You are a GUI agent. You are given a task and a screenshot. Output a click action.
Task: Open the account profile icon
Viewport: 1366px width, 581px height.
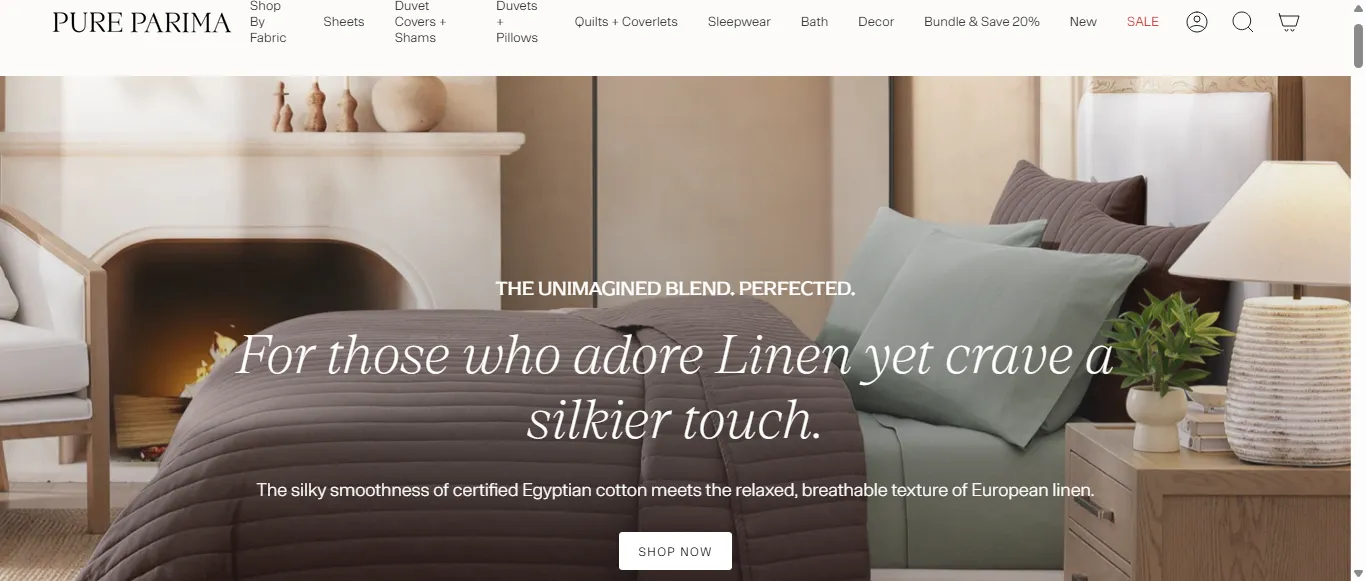(1197, 22)
